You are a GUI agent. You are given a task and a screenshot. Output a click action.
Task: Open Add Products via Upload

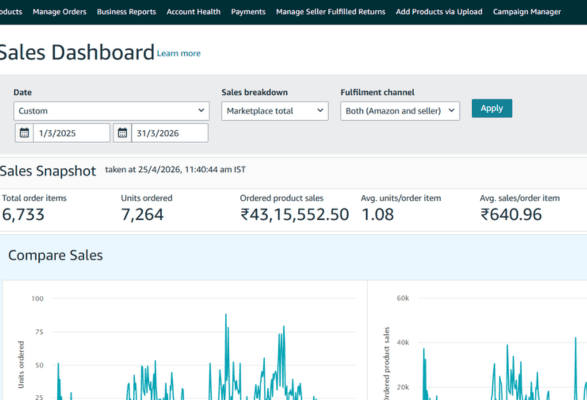(439, 12)
